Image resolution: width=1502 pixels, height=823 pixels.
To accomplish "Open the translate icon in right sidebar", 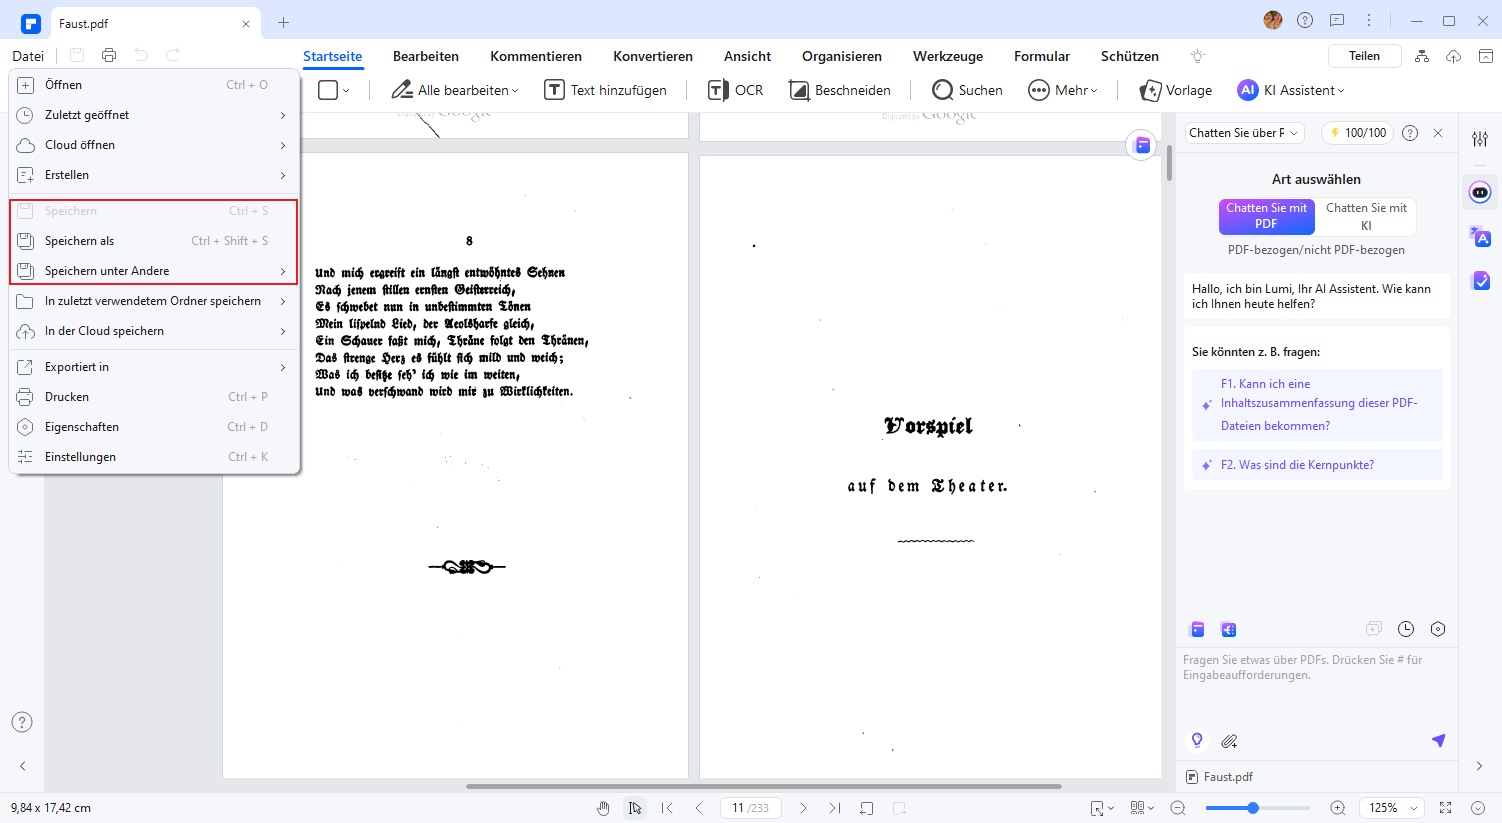I will point(1480,236).
